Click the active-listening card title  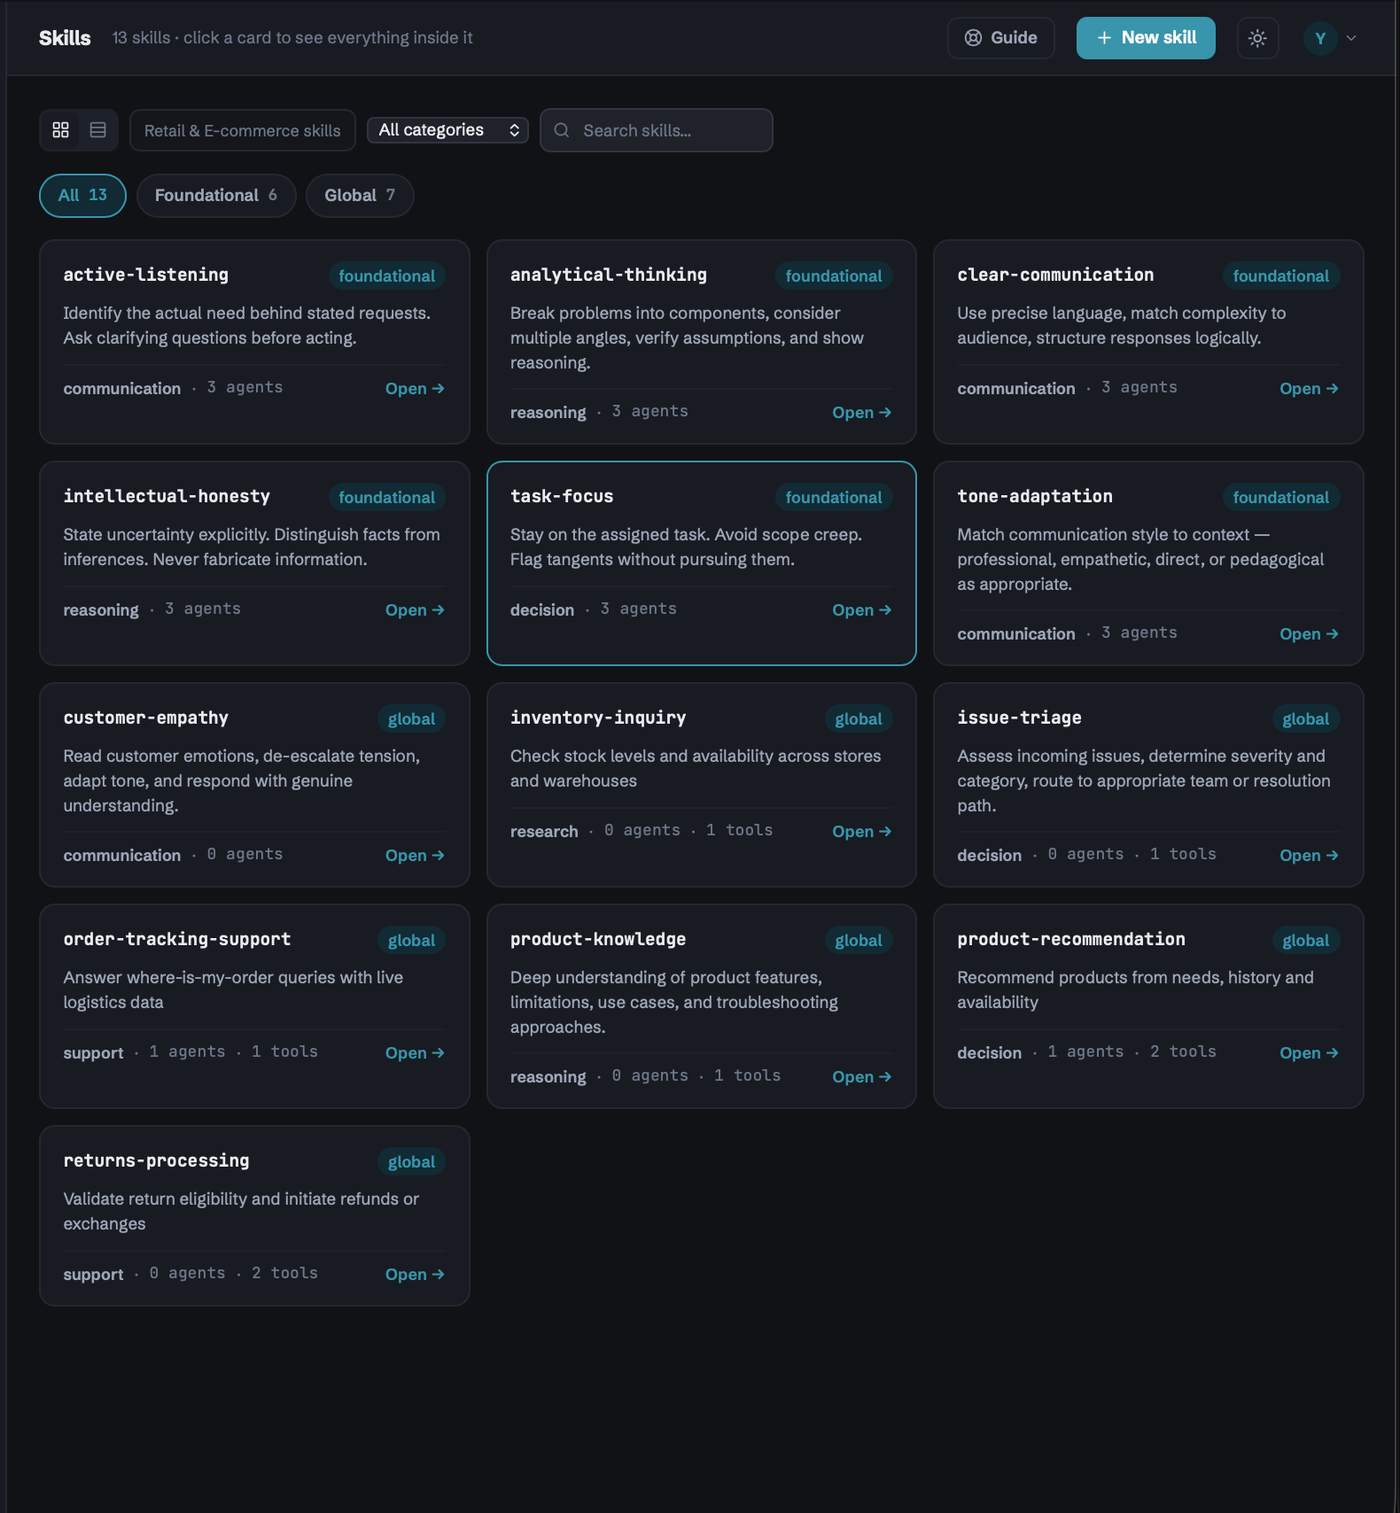146,275
